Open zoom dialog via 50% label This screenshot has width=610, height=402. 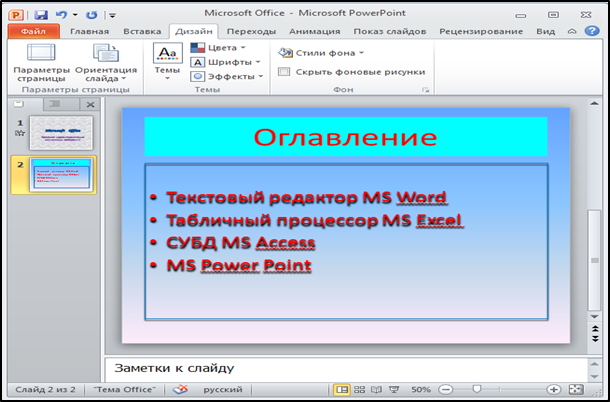coord(421,390)
